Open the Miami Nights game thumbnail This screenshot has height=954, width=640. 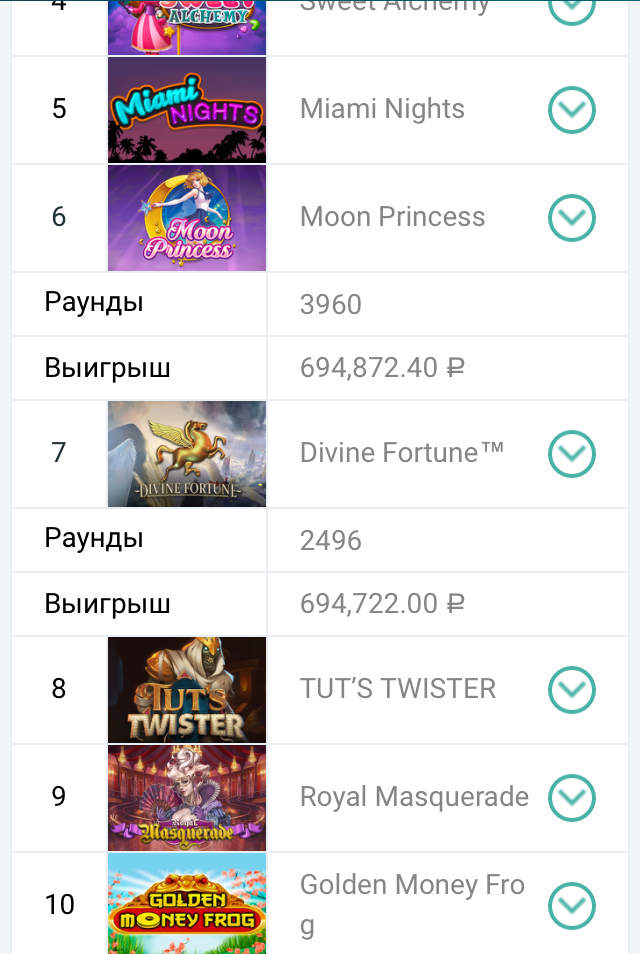click(x=187, y=110)
